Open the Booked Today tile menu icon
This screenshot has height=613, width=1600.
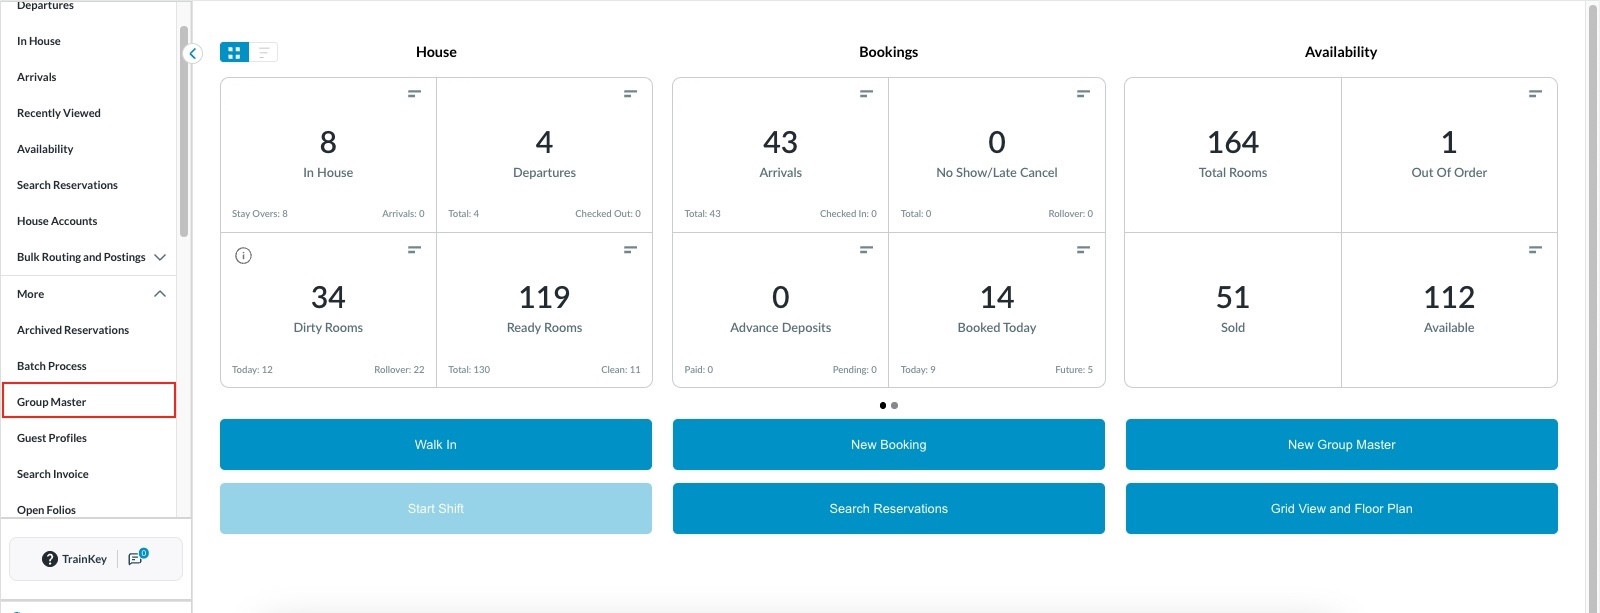pos(1082,250)
